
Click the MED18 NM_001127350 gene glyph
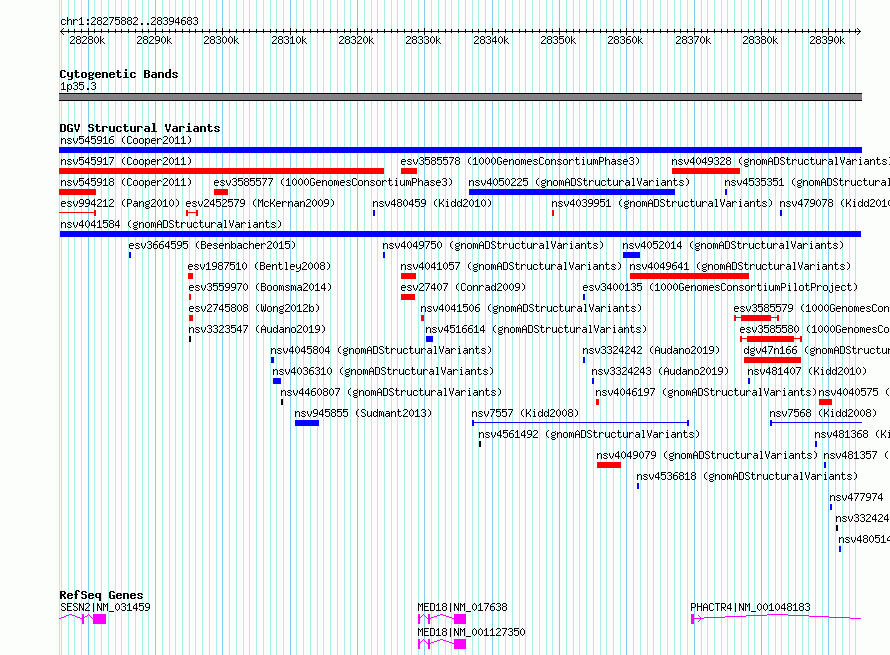point(442,644)
